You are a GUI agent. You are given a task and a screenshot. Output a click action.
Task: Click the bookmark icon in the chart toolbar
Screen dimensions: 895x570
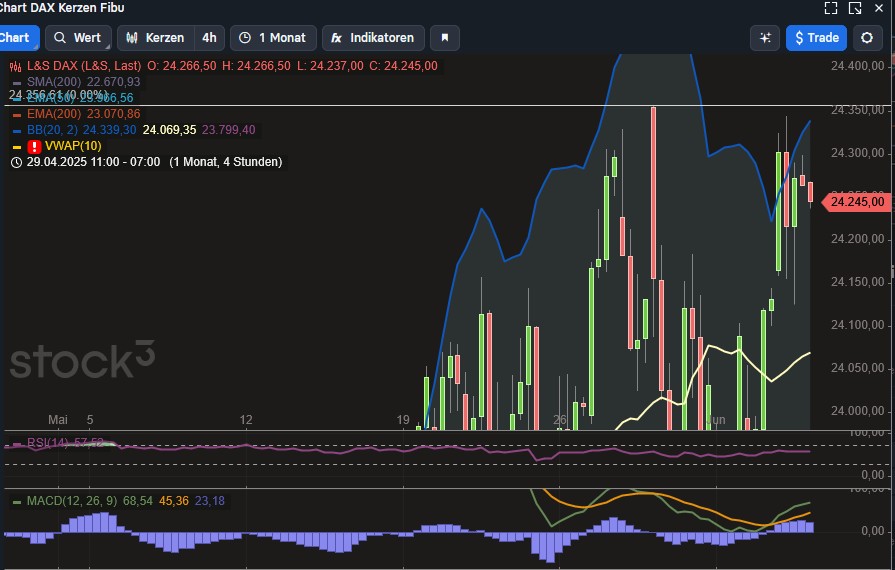(445, 38)
